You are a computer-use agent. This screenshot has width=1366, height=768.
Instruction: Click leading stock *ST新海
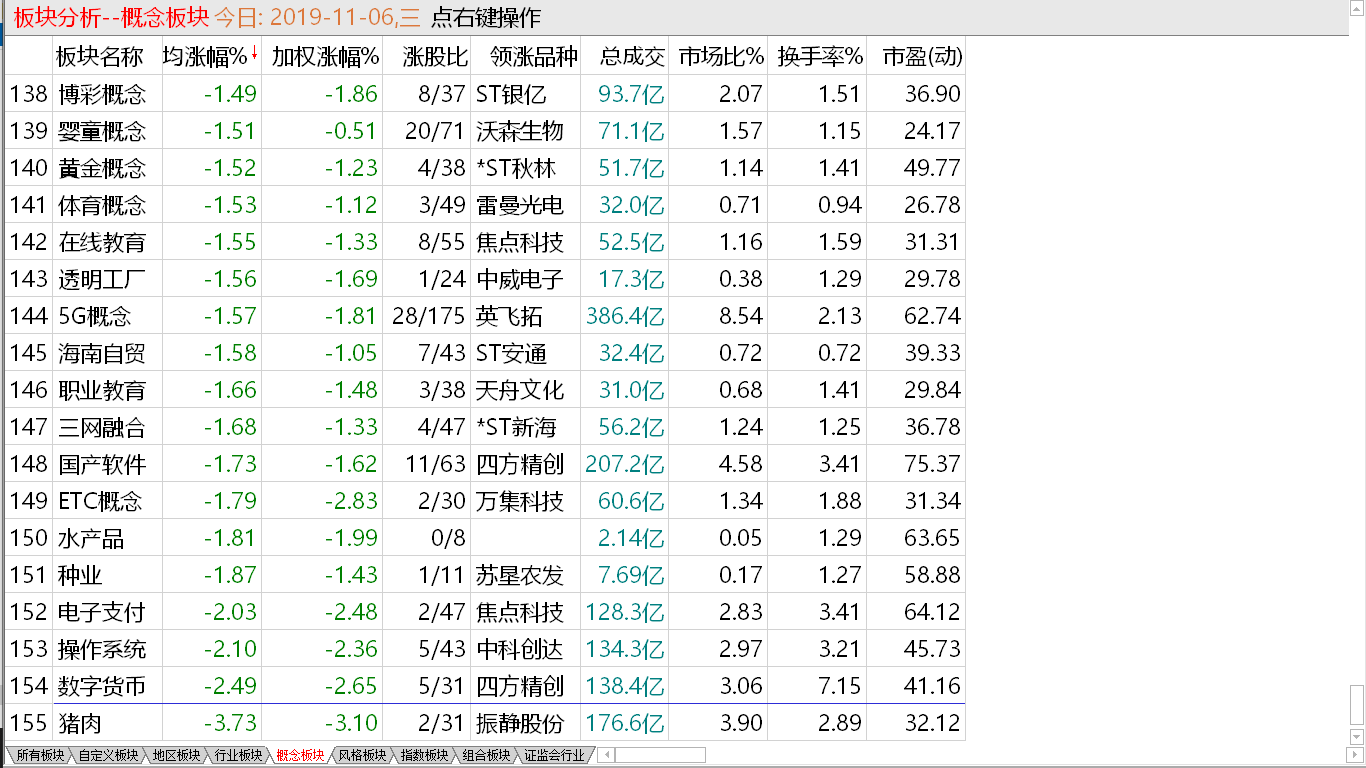pyautogui.click(x=516, y=427)
